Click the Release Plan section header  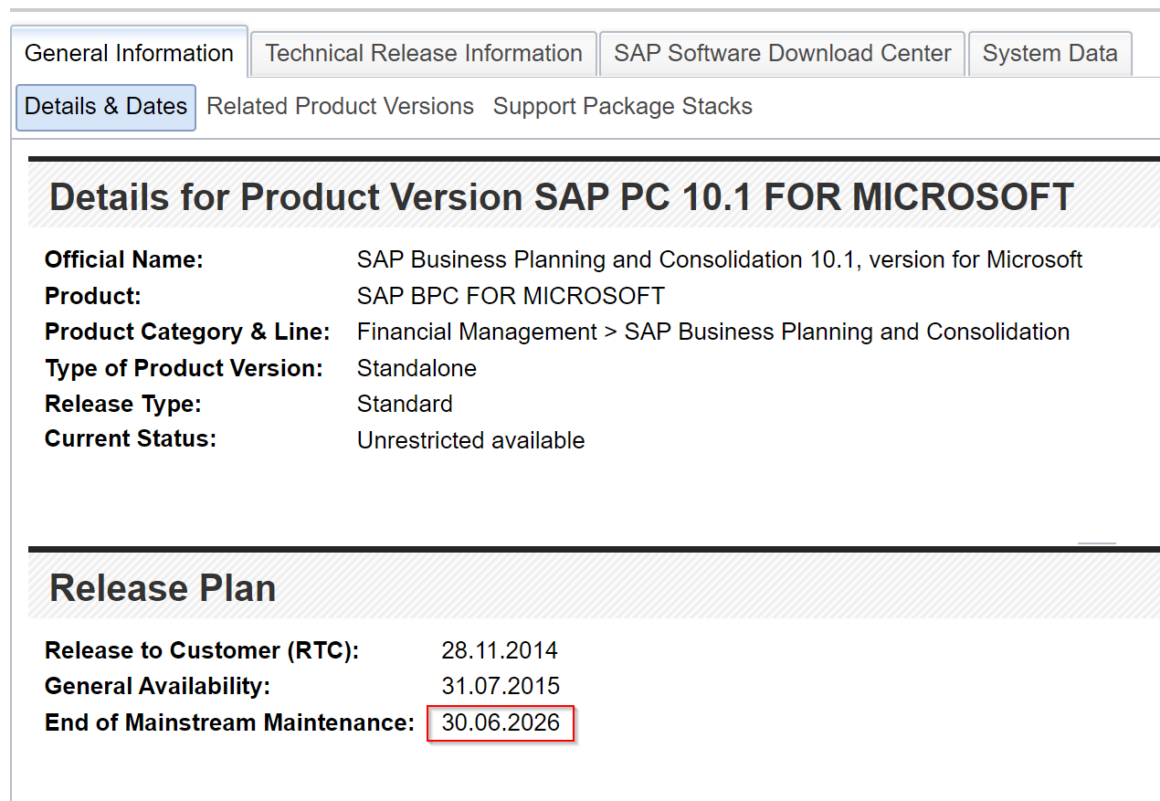click(x=162, y=588)
